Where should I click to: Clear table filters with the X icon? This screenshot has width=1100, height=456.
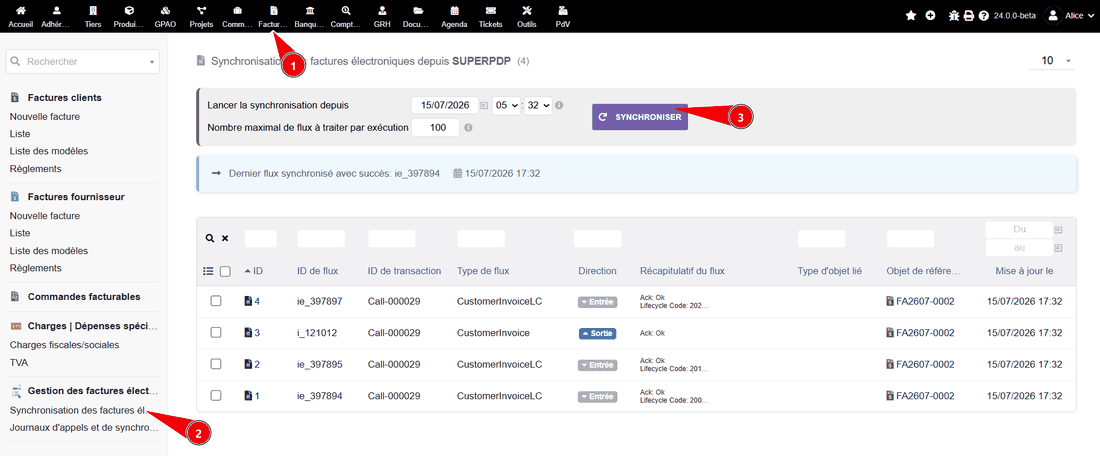click(x=225, y=239)
